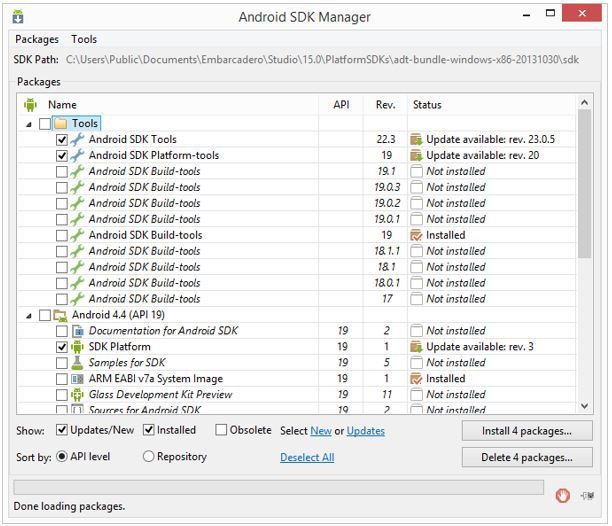This screenshot has height=526, width=612.
Task: Toggle the Installed show filter
Action: tap(149, 430)
